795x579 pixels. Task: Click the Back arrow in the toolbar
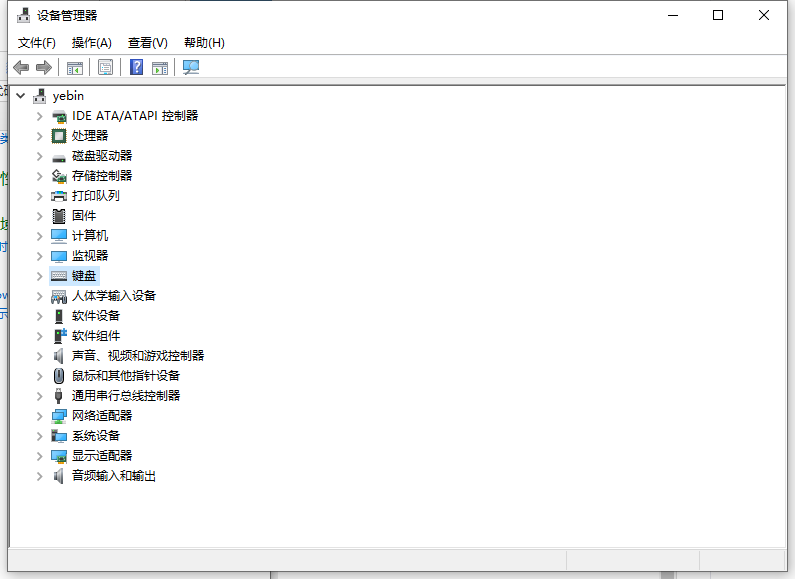21,67
